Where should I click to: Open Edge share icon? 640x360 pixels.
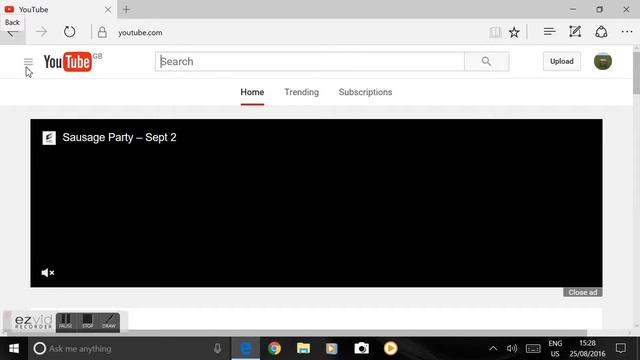(x=601, y=32)
